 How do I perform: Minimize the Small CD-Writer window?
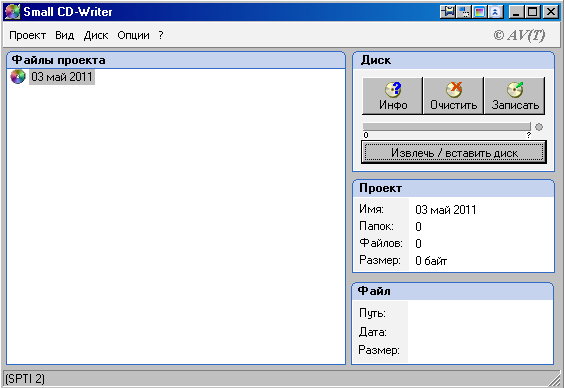517,12
